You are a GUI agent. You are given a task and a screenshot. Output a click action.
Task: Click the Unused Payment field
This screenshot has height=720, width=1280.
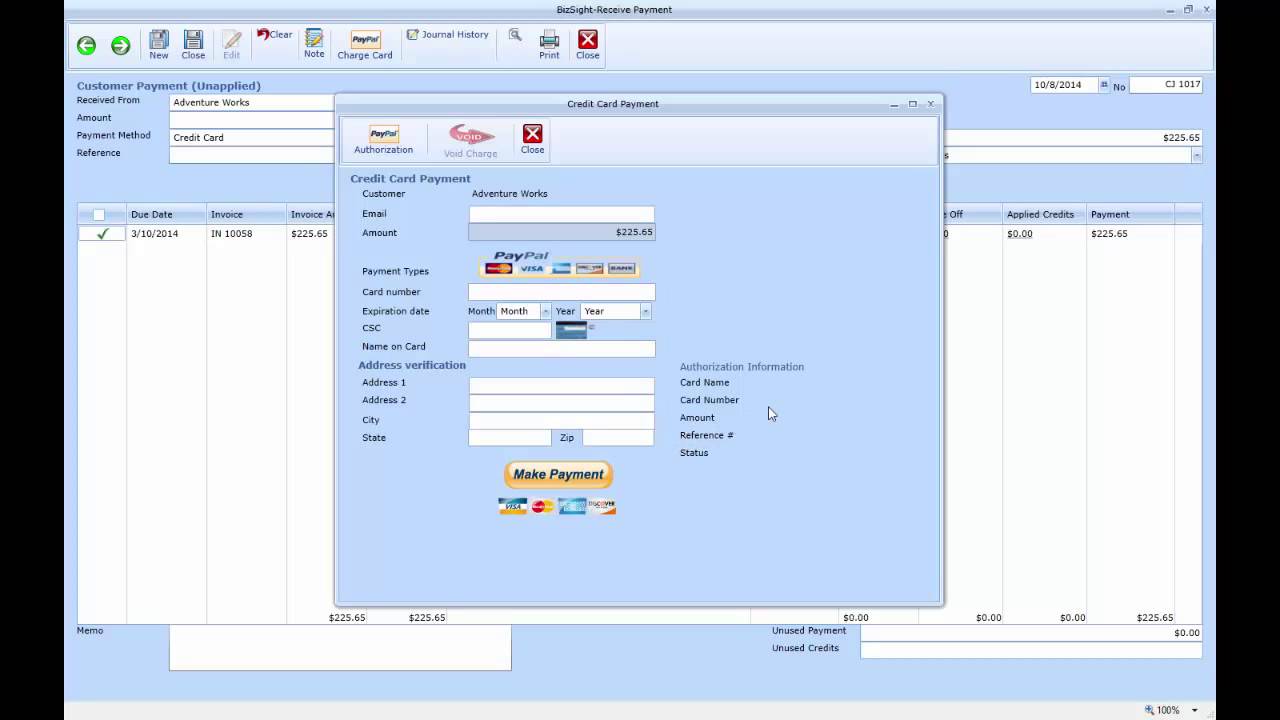coord(1031,633)
